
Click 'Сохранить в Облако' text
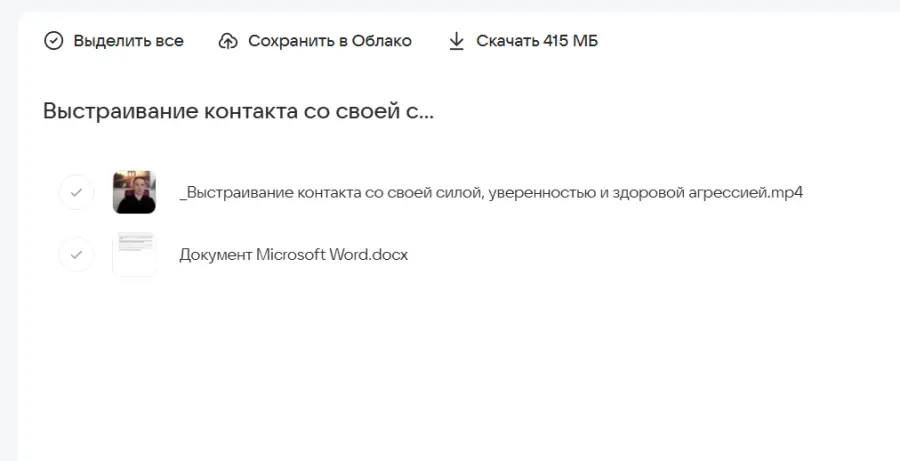[x=329, y=41]
